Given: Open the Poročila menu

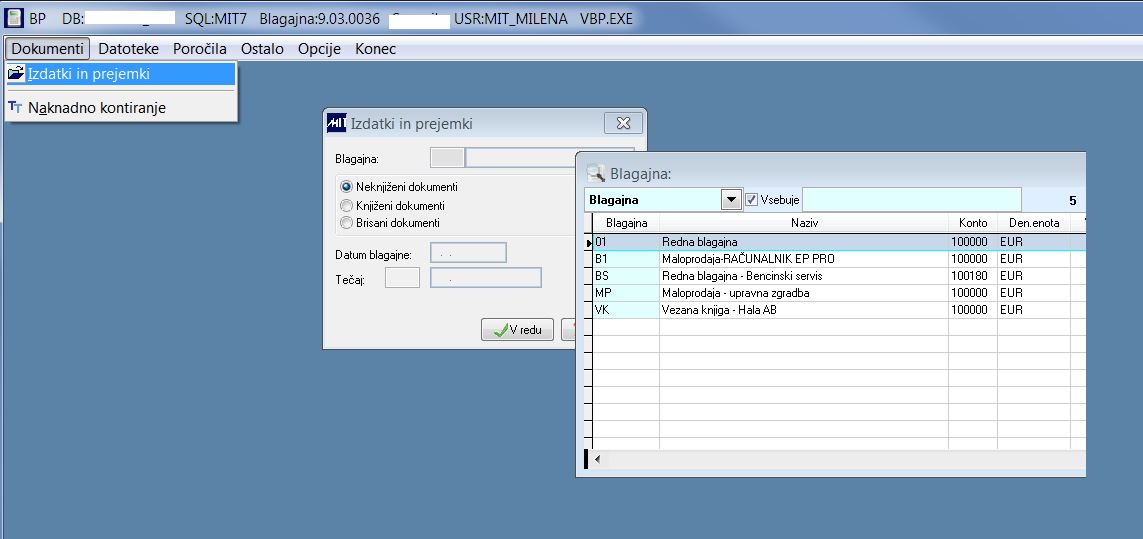Looking at the screenshot, I should tap(200, 49).
